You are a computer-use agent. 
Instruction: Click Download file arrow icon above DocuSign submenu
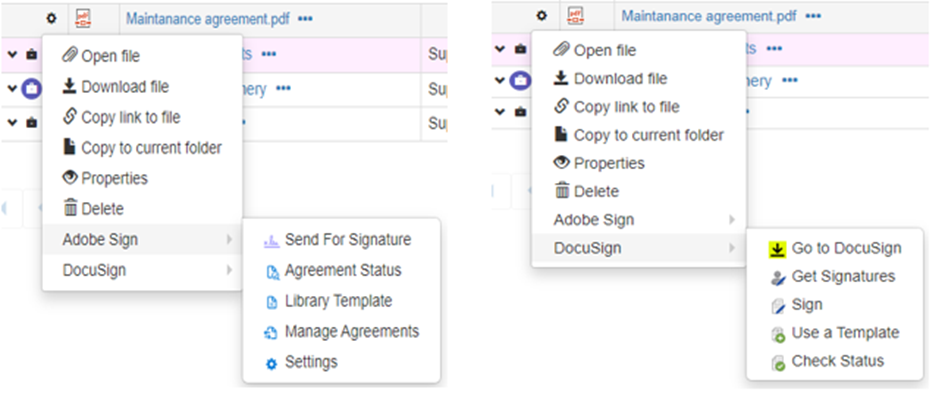(560, 78)
